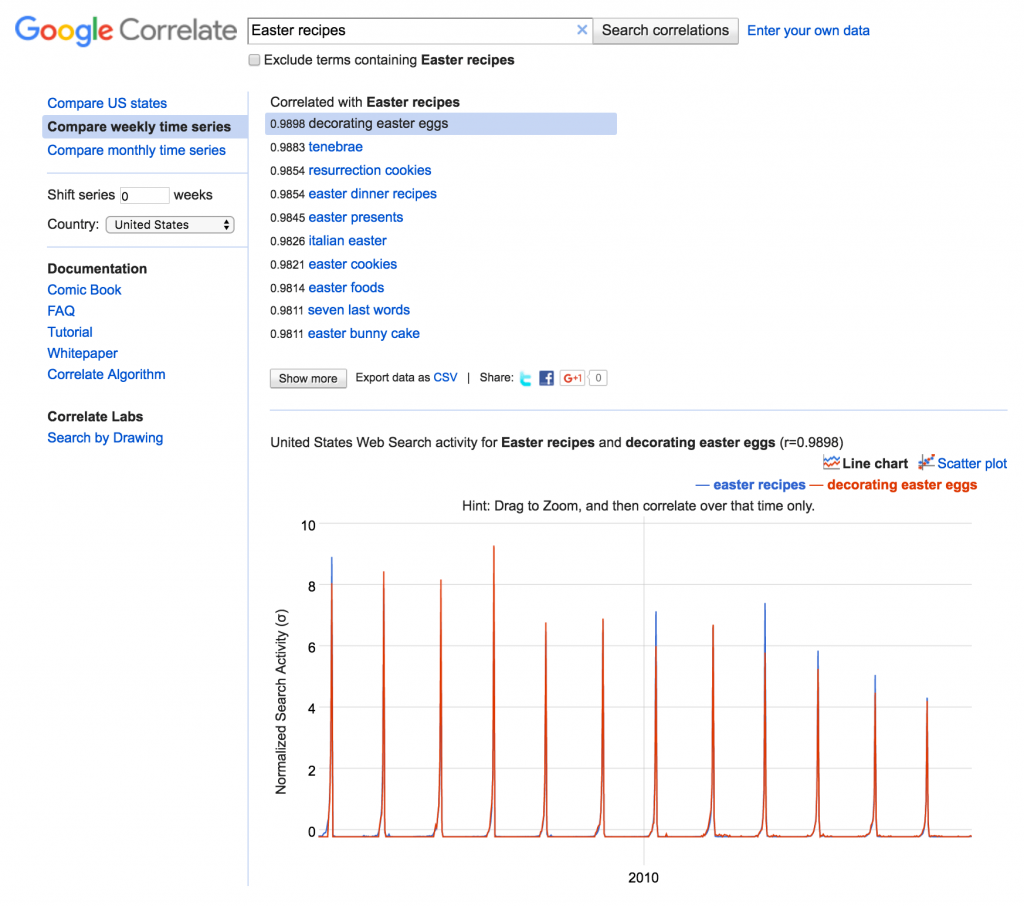This screenshot has height=906, width=1024.
Task: Switch to Compare US states
Action: (x=107, y=103)
